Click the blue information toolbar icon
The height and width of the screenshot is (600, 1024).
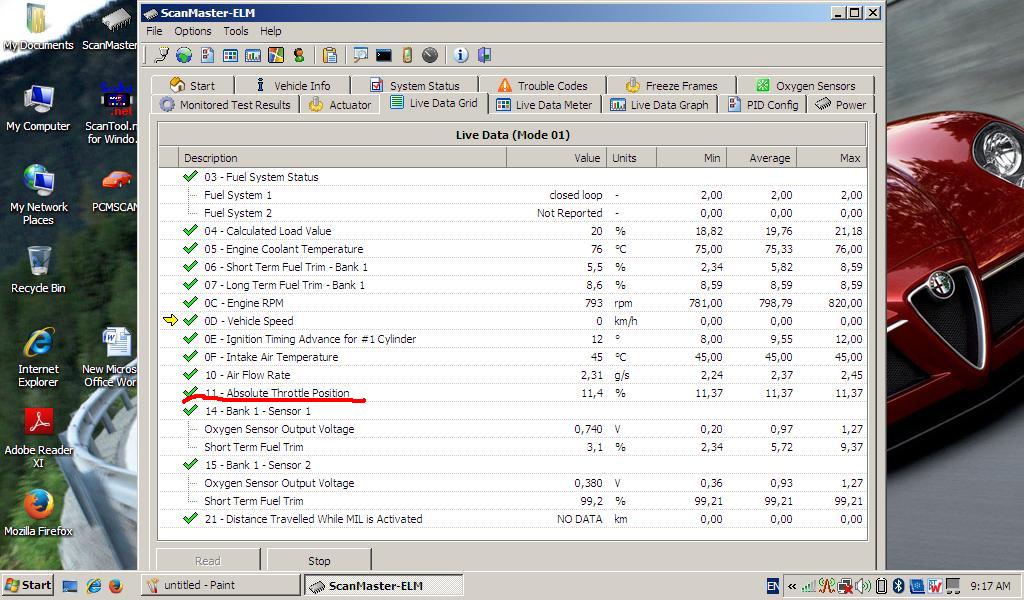click(x=460, y=55)
